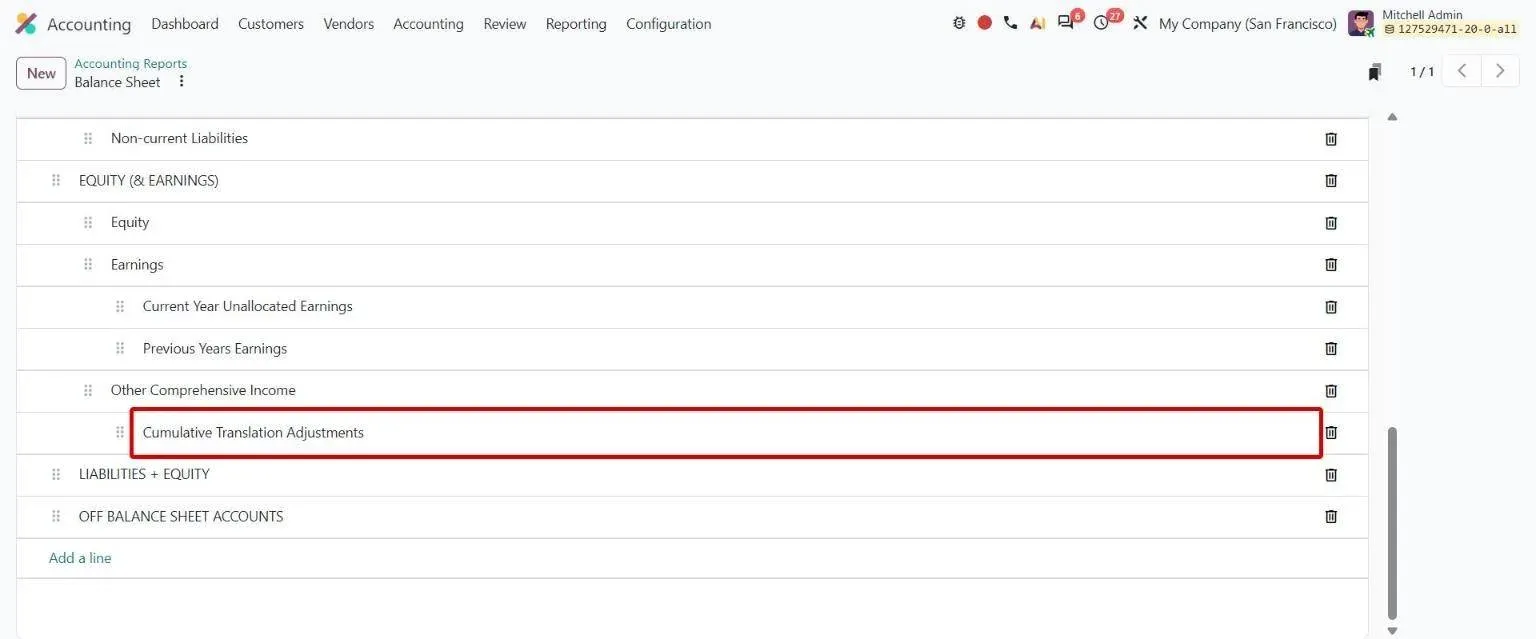Grab drag handle of EQUITY (& EARNINGS)
The height and width of the screenshot is (639, 1536).
56,181
